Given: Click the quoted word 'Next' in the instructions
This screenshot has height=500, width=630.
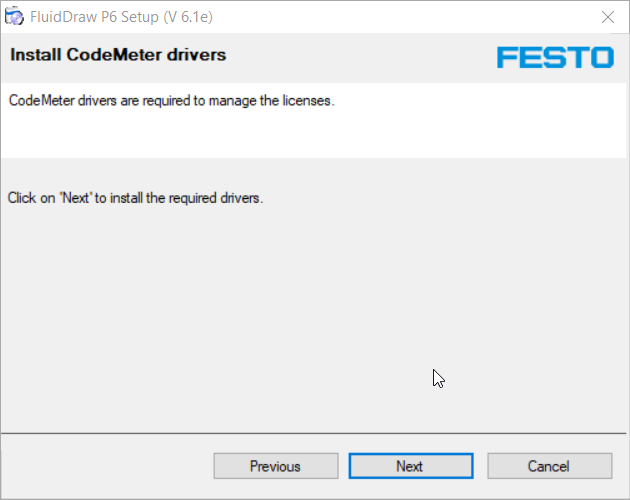Looking at the screenshot, I should pyautogui.click(x=76, y=198).
